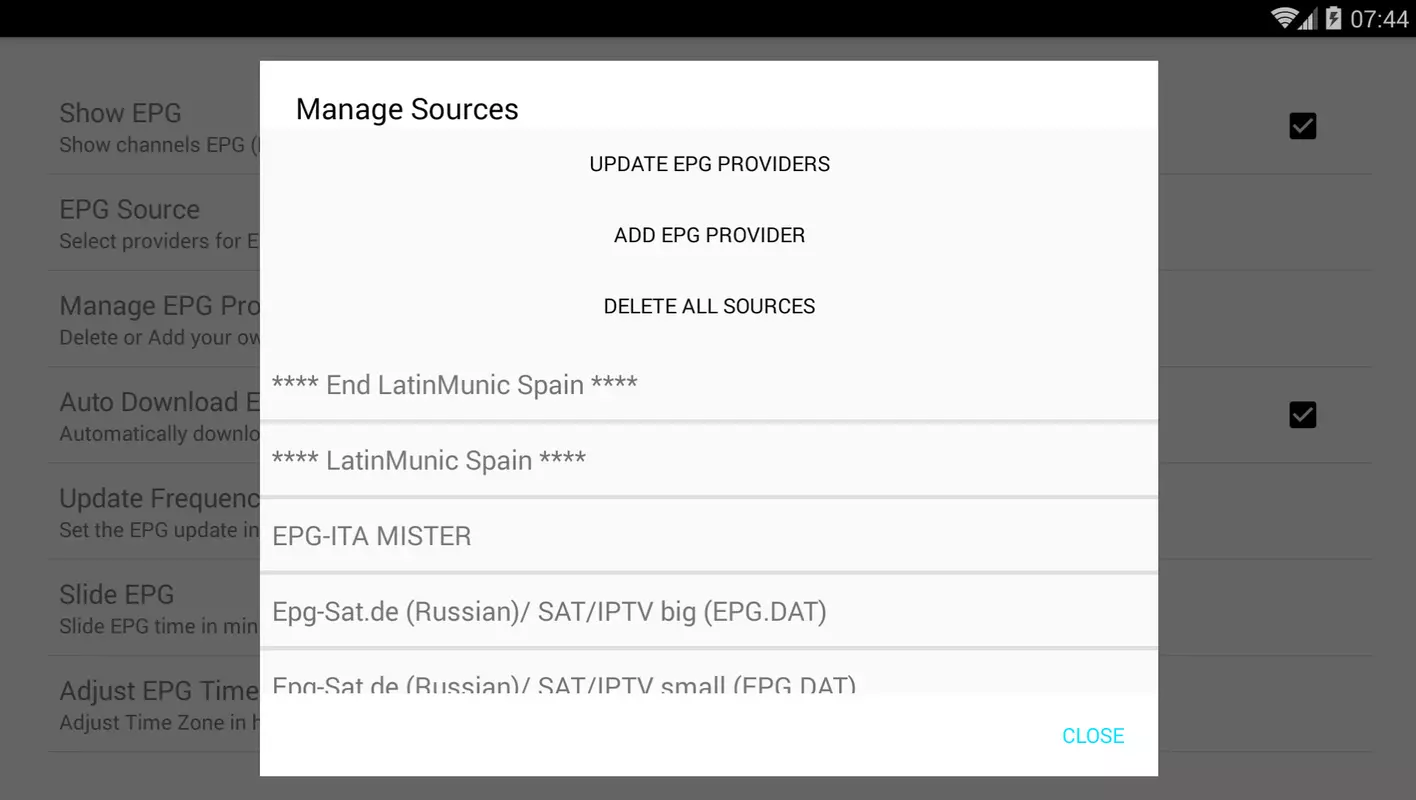
Task: Select End LatinMunic Spain source entry
Action: click(709, 385)
